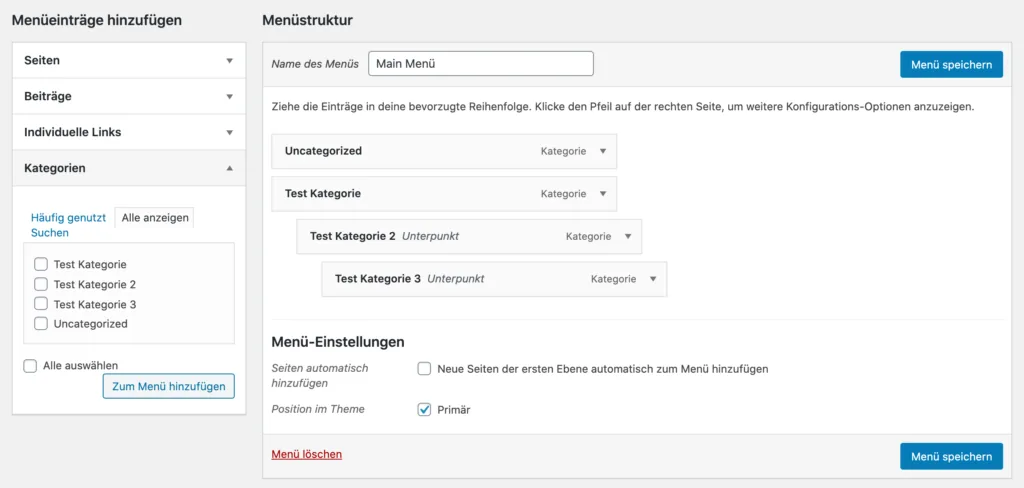Select the Individuelle Links panel heading

(x=72, y=132)
